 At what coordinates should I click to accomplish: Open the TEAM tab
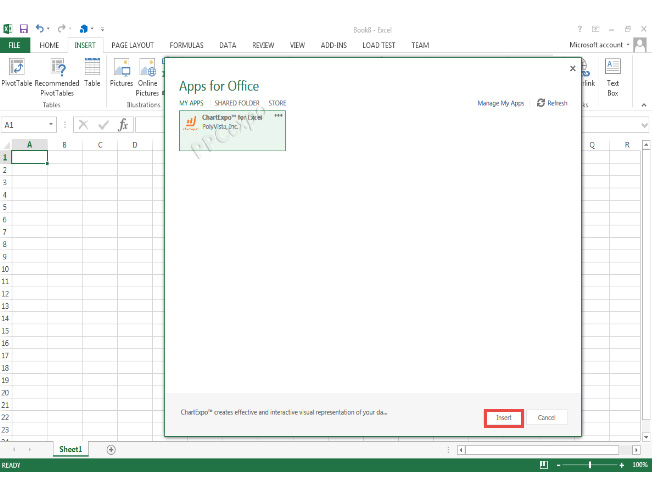click(x=420, y=45)
